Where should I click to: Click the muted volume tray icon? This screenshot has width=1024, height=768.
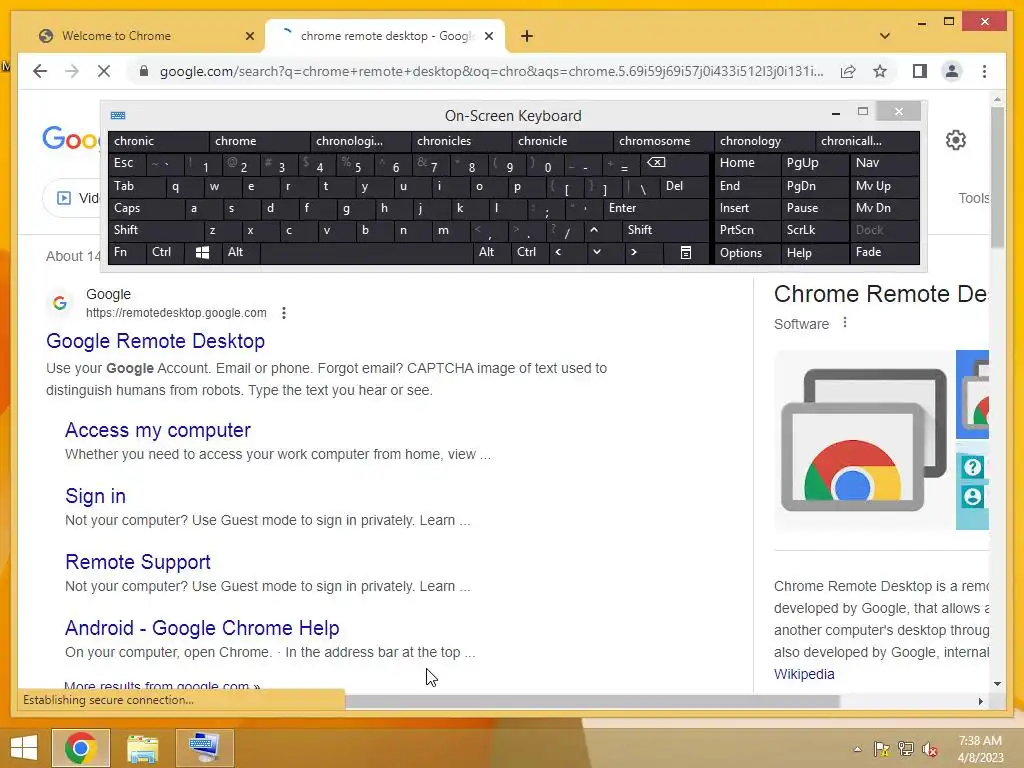point(929,750)
